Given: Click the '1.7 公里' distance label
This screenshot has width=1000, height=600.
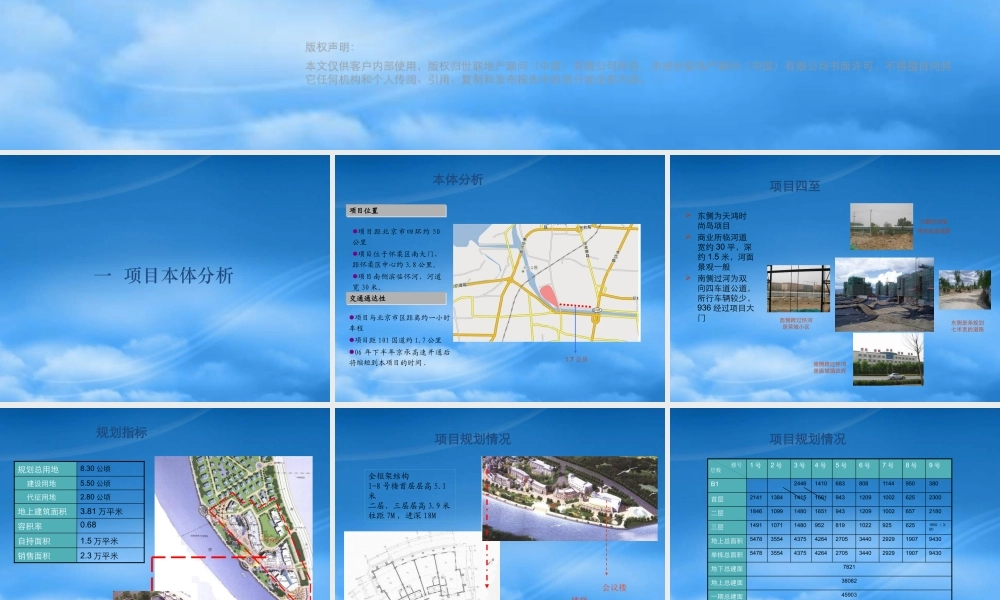Looking at the screenshot, I should [x=577, y=360].
